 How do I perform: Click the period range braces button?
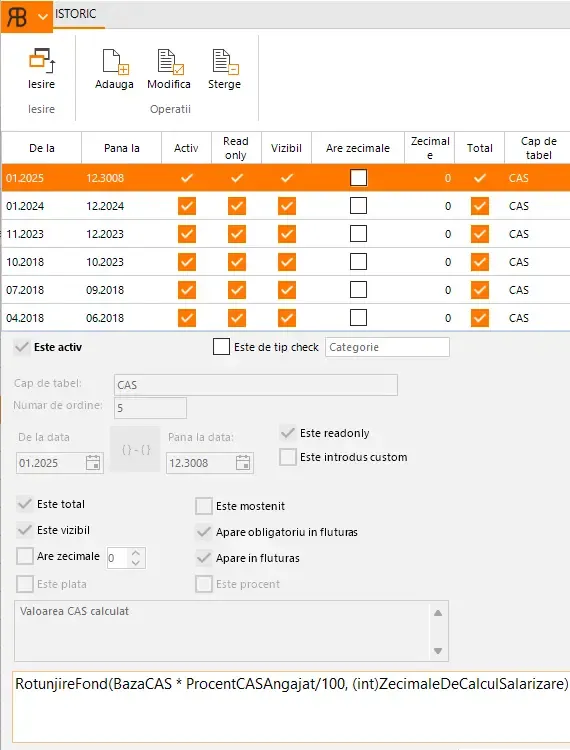tap(135, 450)
